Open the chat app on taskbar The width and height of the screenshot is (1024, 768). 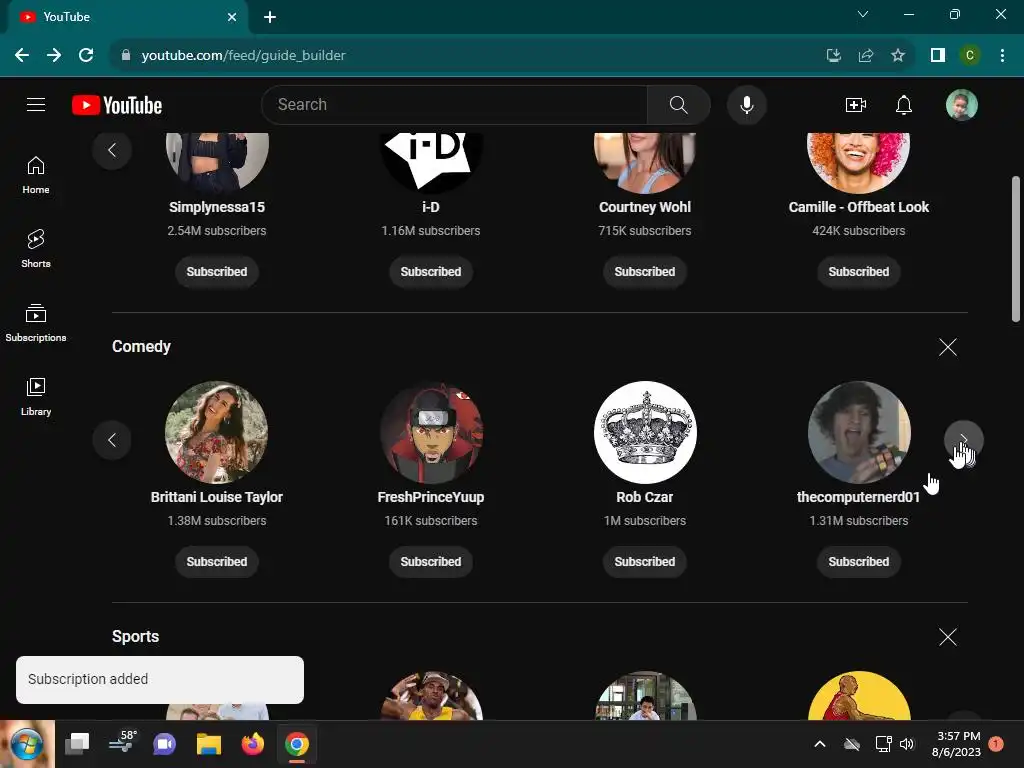(x=165, y=744)
